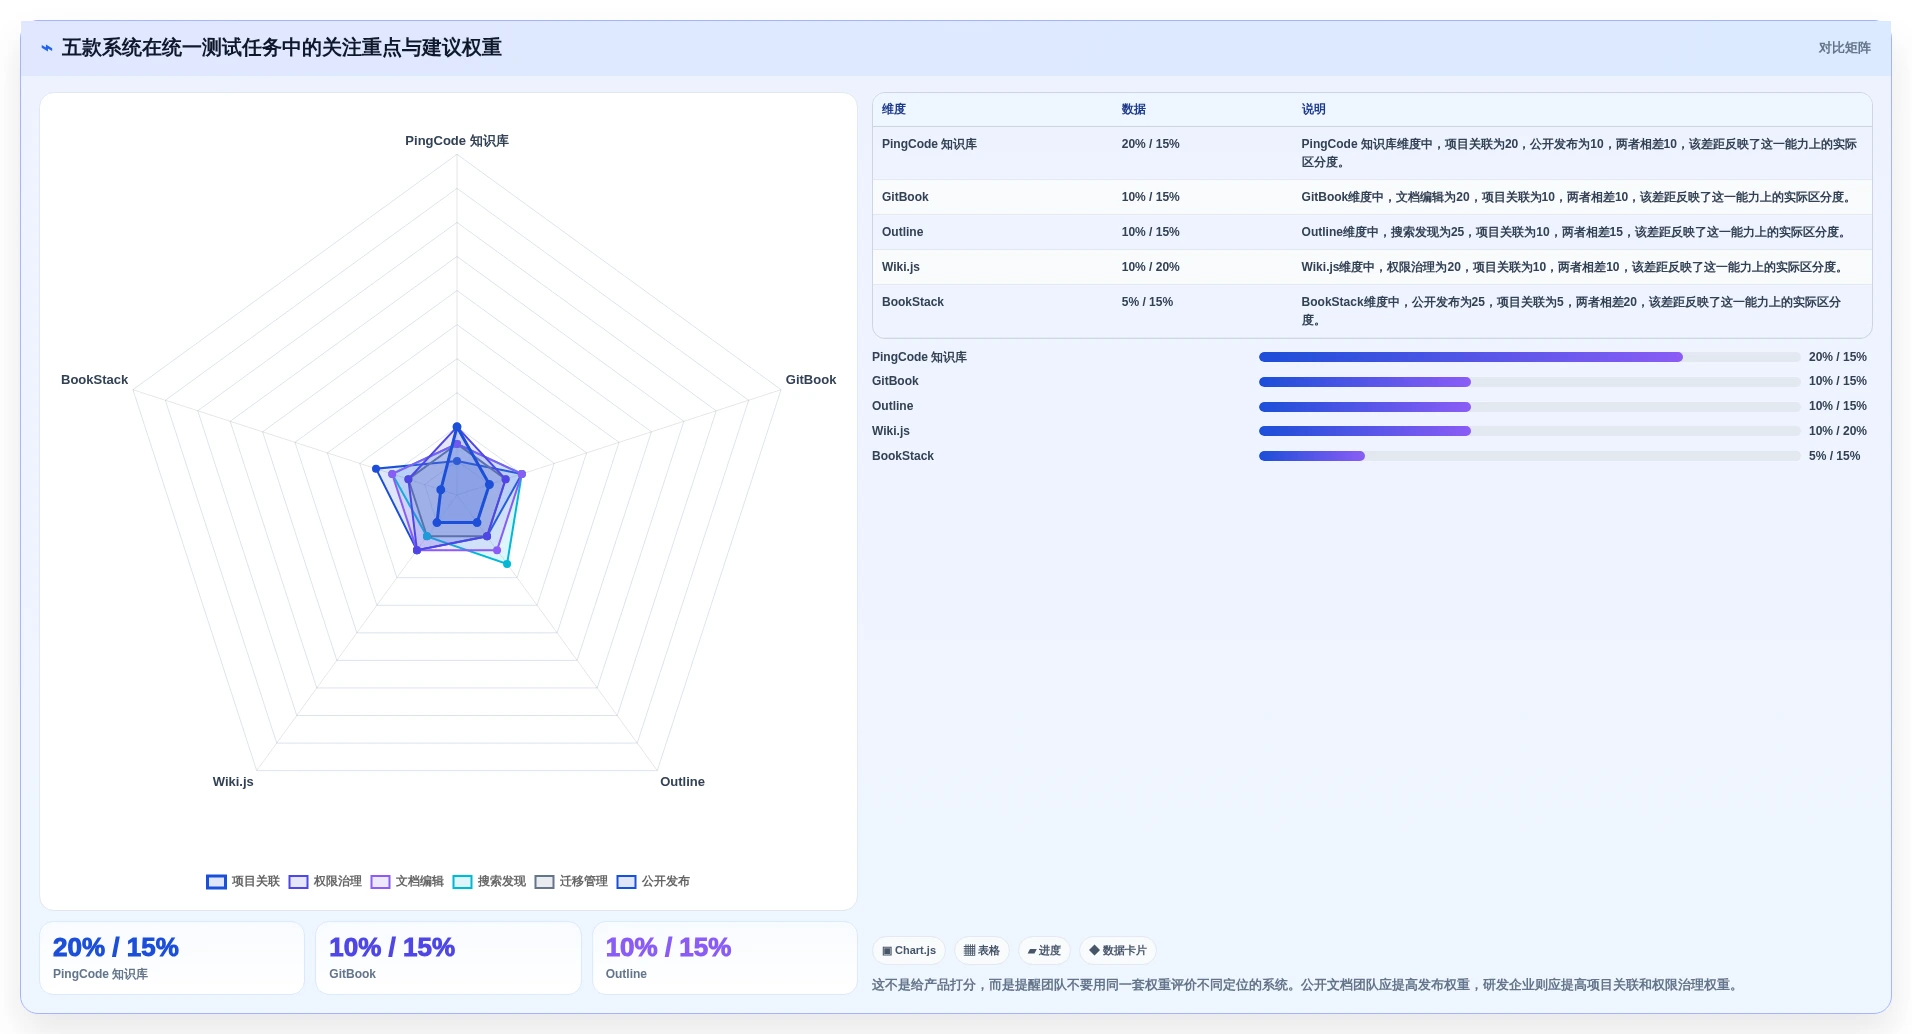Toggle the 迁移管理 legend swatch
The width and height of the screenshot is (1912, 1034).
pyautogui.click(x=544, y=882)
